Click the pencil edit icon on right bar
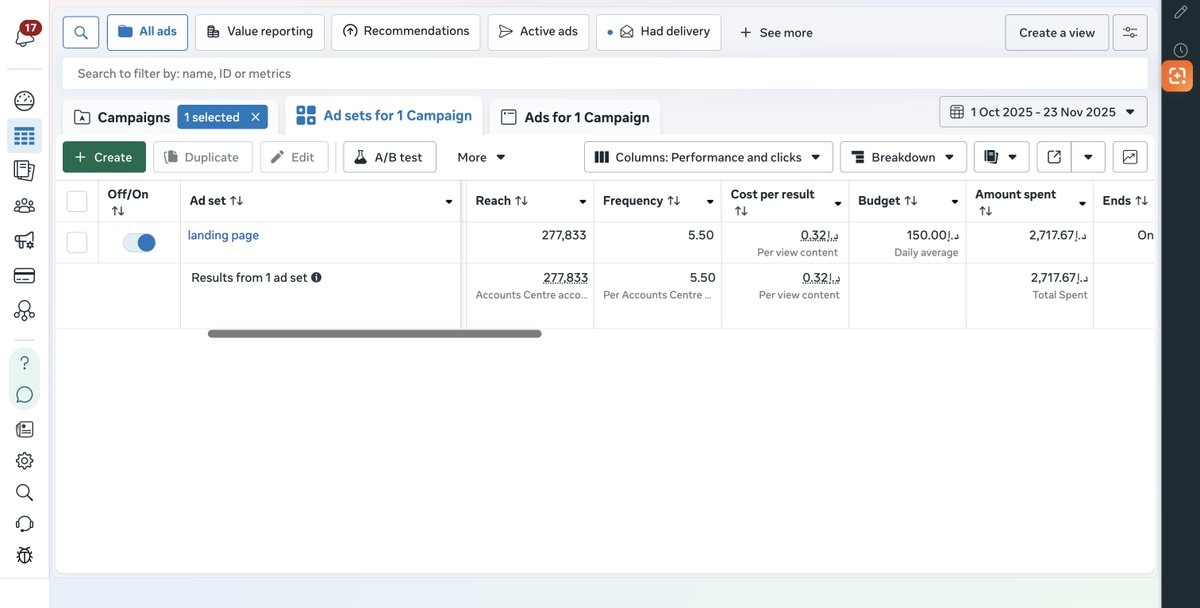Screen dimensions: 1200x608 1180,12
